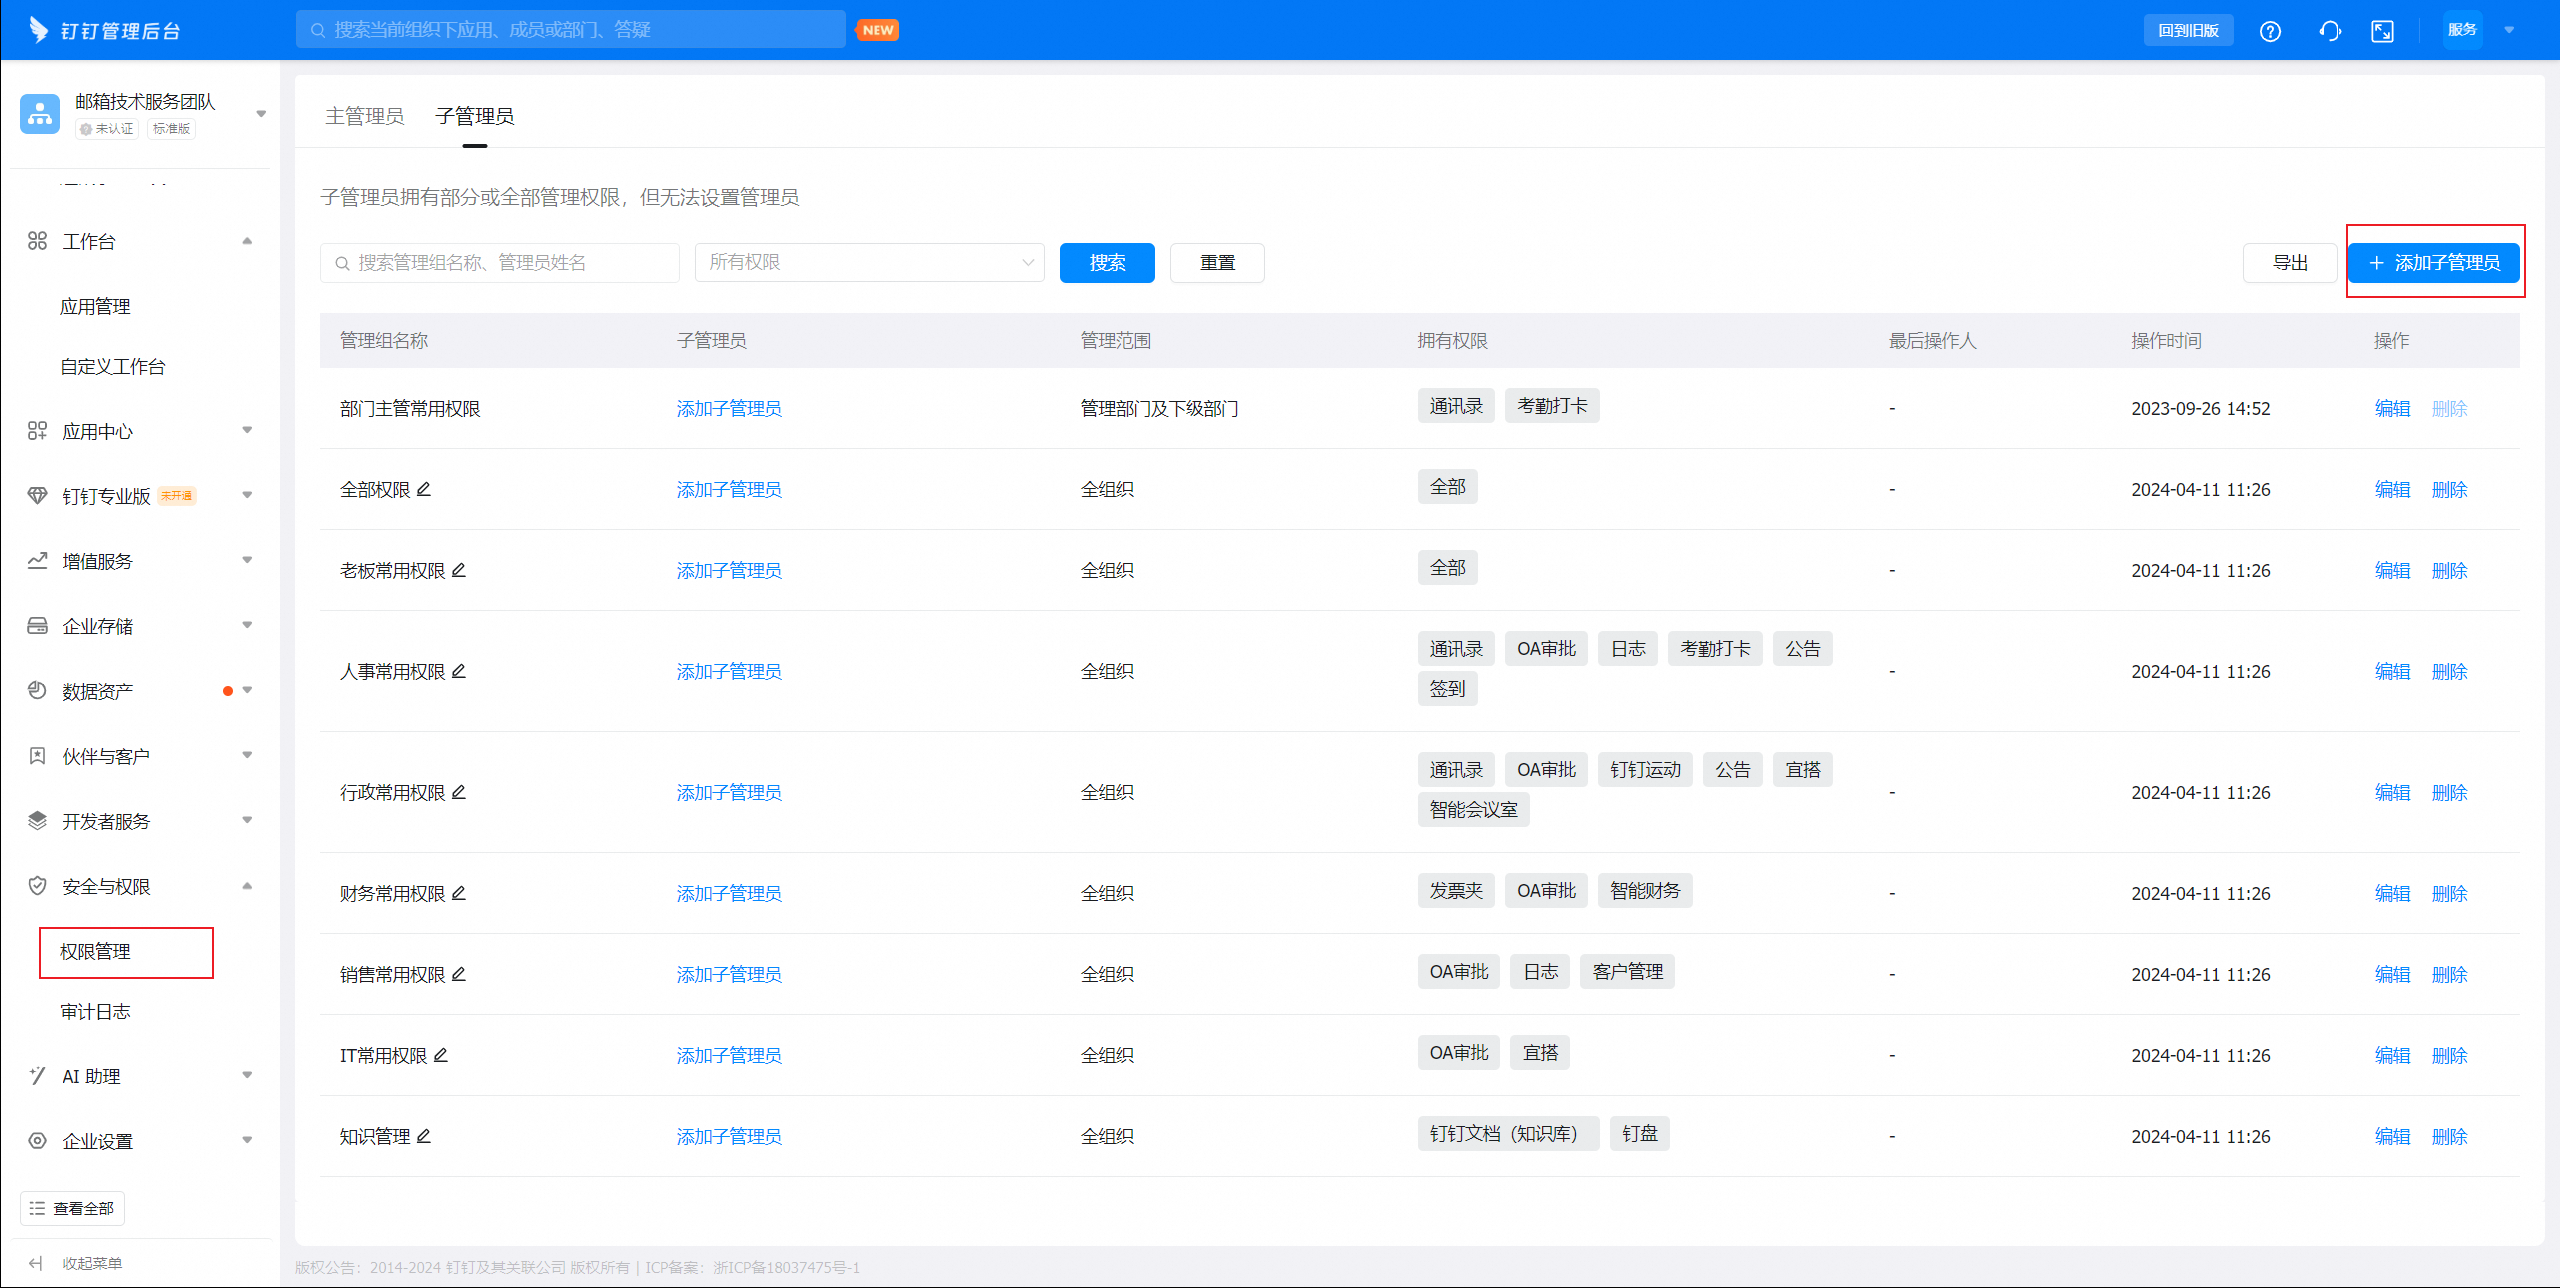
Task: Click the fullscreen expand icon in header
Action: pyautogui.click(x=2382, y=31)
